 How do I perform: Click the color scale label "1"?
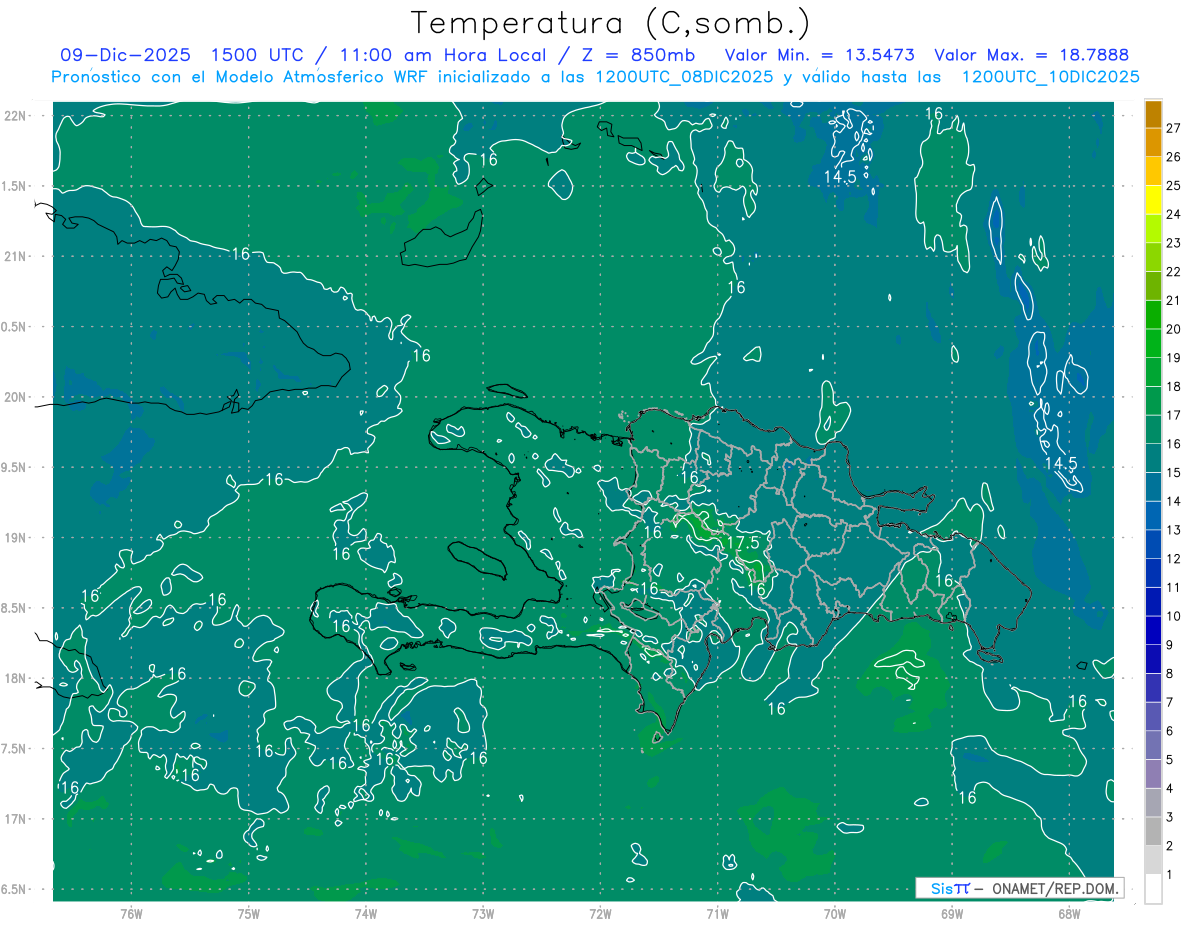pos(1171,875)
